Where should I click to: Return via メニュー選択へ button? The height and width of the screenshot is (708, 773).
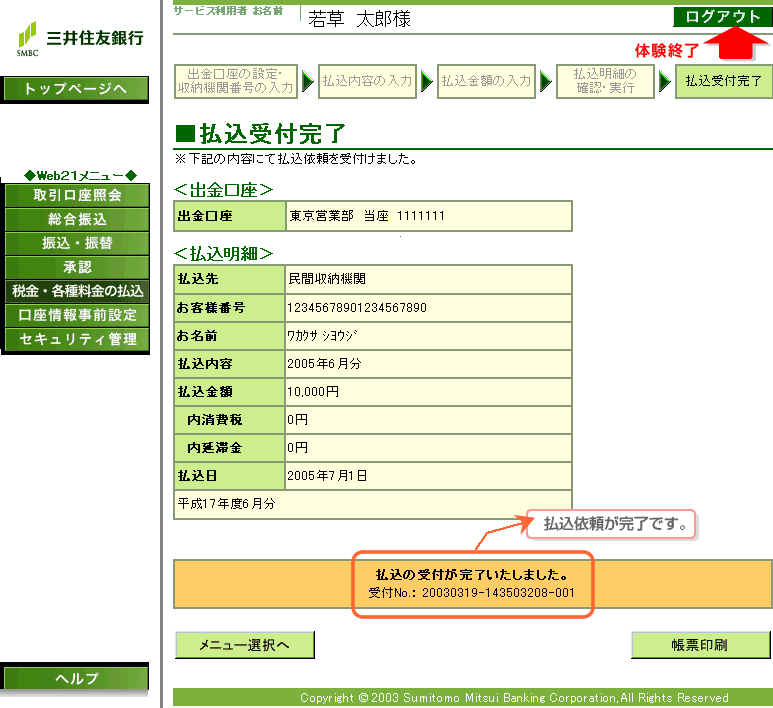coord(245,645)
